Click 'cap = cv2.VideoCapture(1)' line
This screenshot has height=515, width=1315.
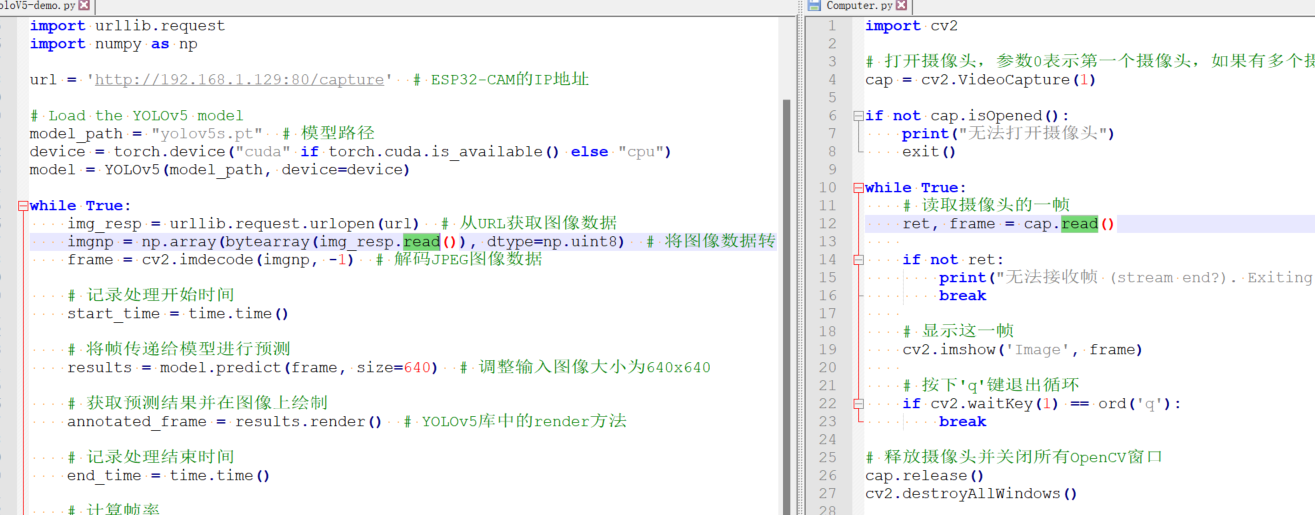pyautogui.click(x=981, y=80)
